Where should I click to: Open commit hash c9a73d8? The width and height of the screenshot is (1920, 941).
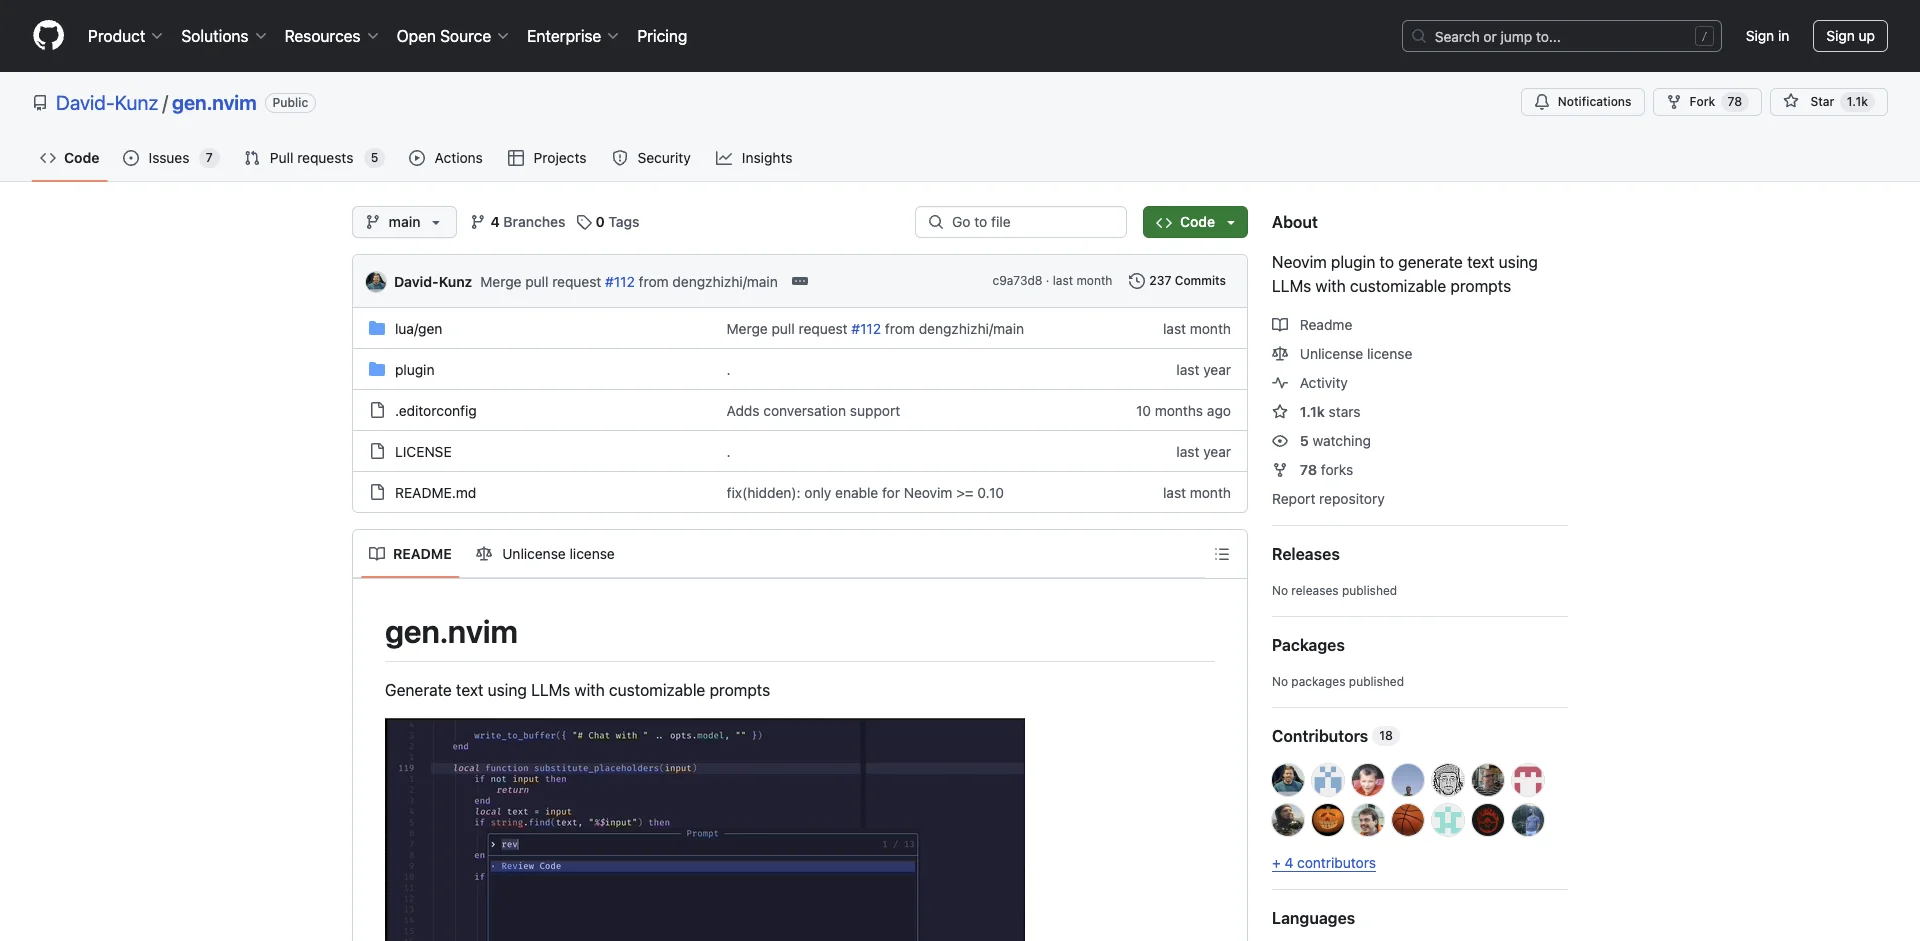[1017, 281]
